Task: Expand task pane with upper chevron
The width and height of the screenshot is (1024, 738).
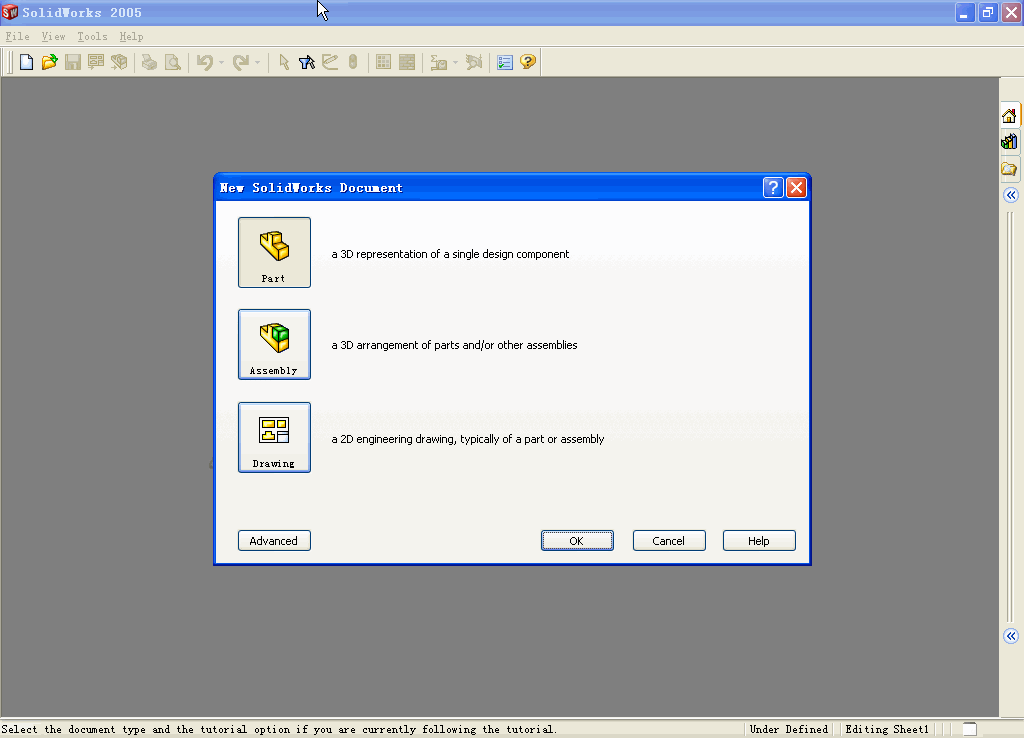Action: (x=1011, y=195)
